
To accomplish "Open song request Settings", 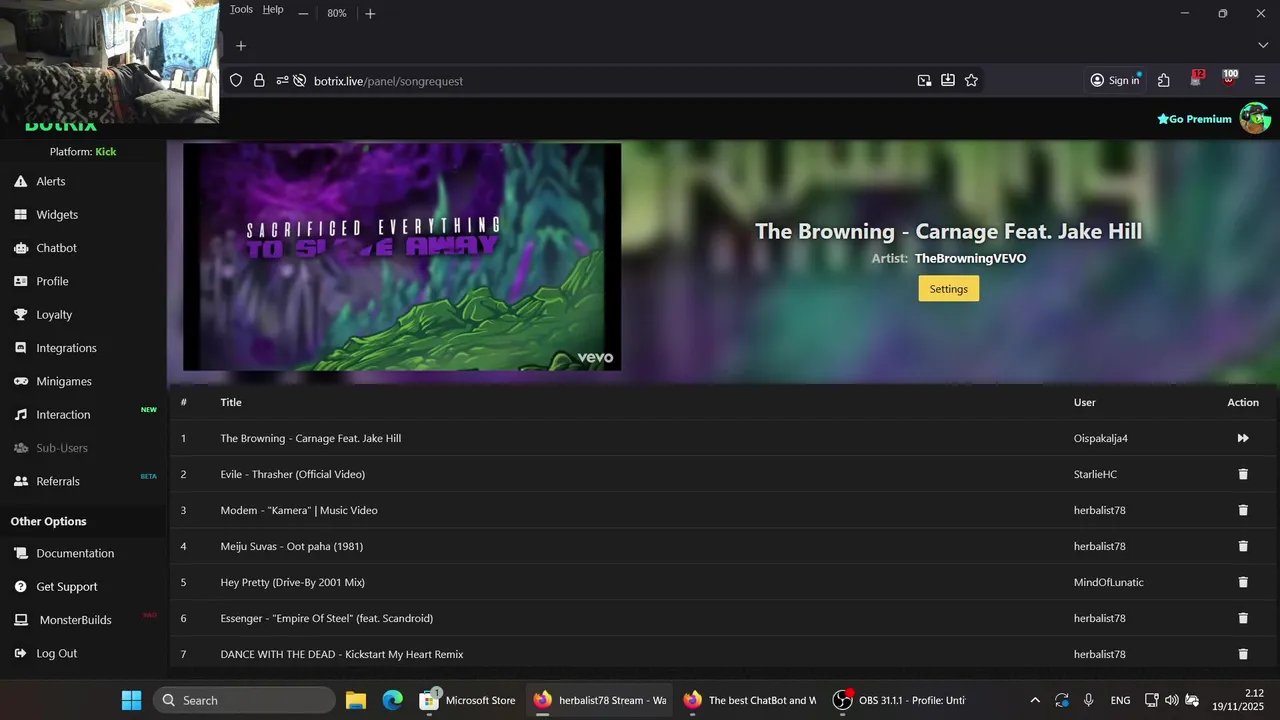I will tap(948, 289).
